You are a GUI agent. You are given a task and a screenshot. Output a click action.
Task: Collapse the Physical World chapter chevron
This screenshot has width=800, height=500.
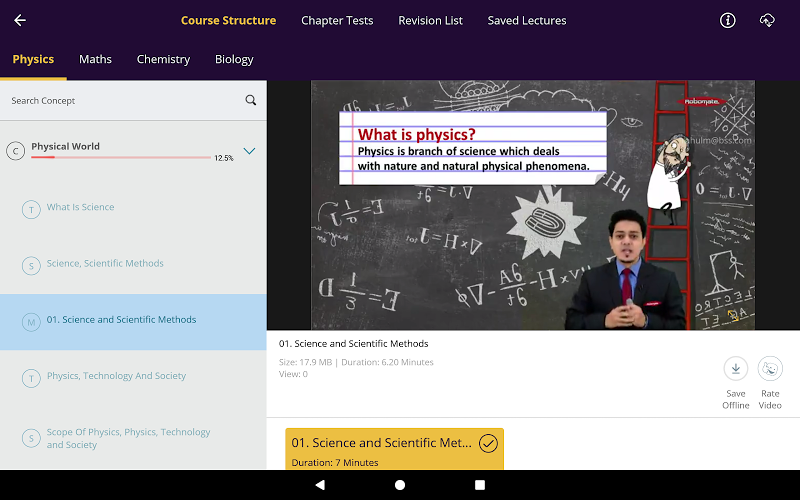click(x=249, y=151)
